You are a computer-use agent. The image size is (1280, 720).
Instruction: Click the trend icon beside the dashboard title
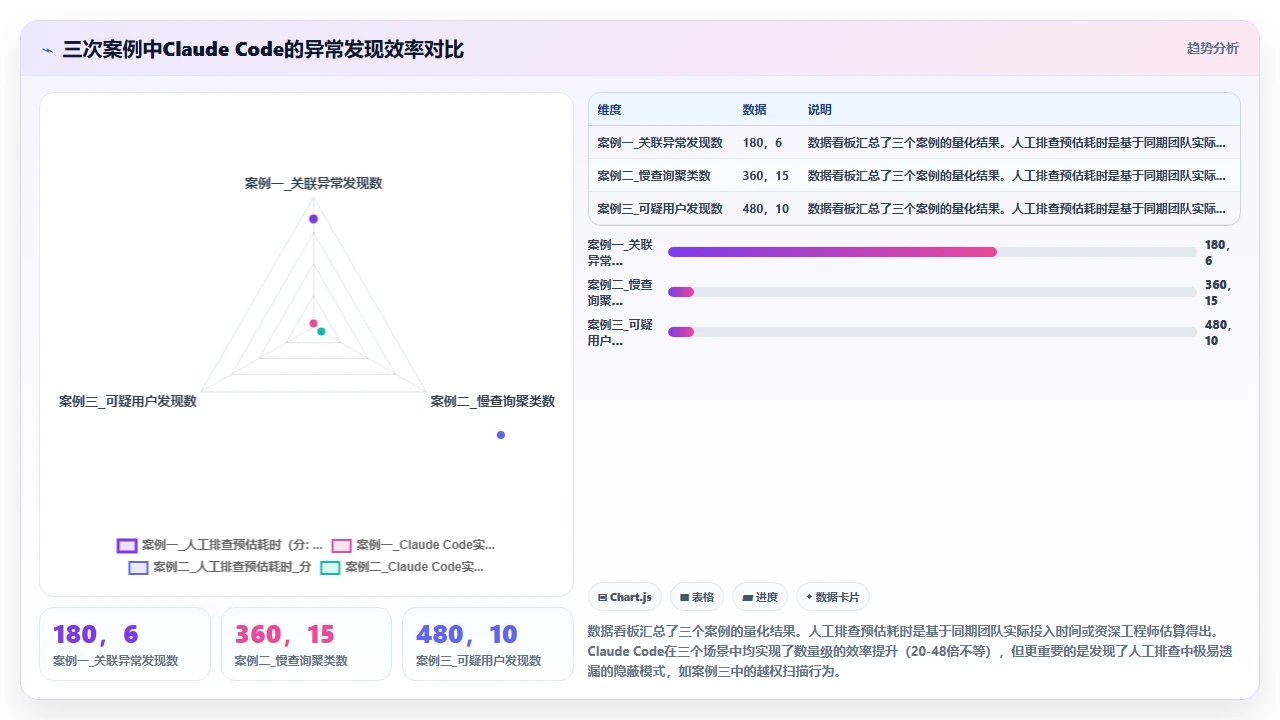47,50
